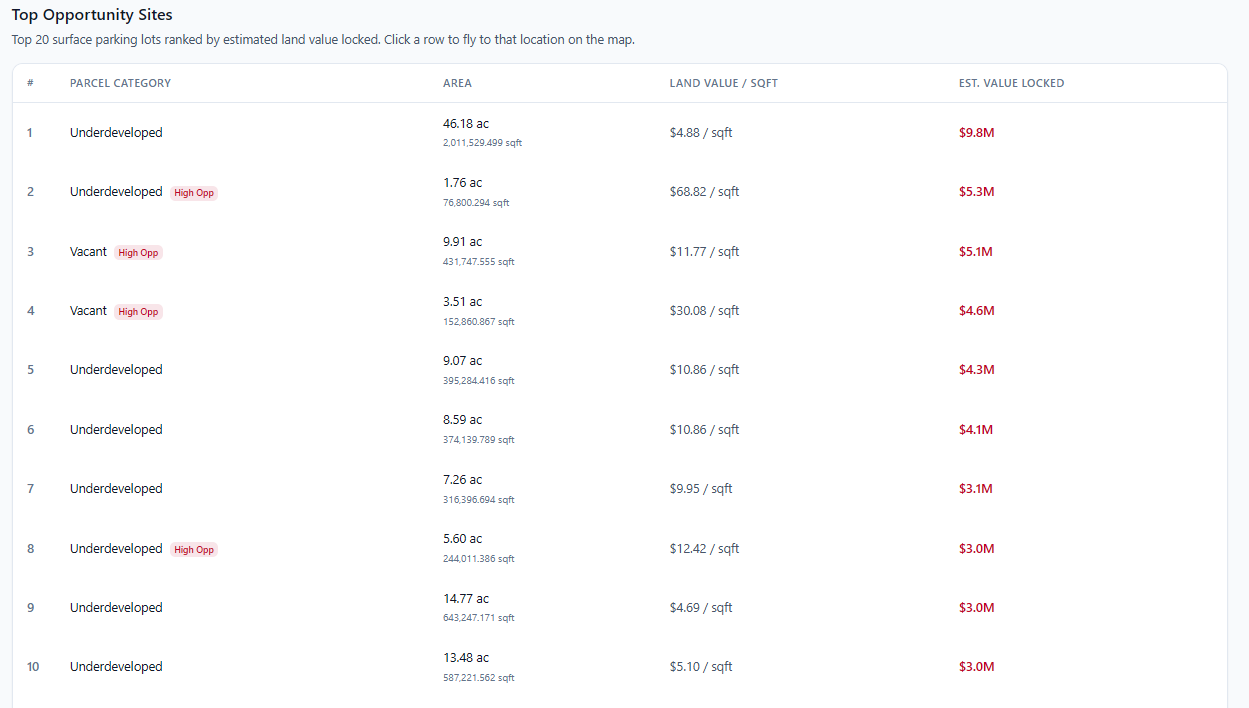Click the High Opp badge on row 3

pos(138,253)
